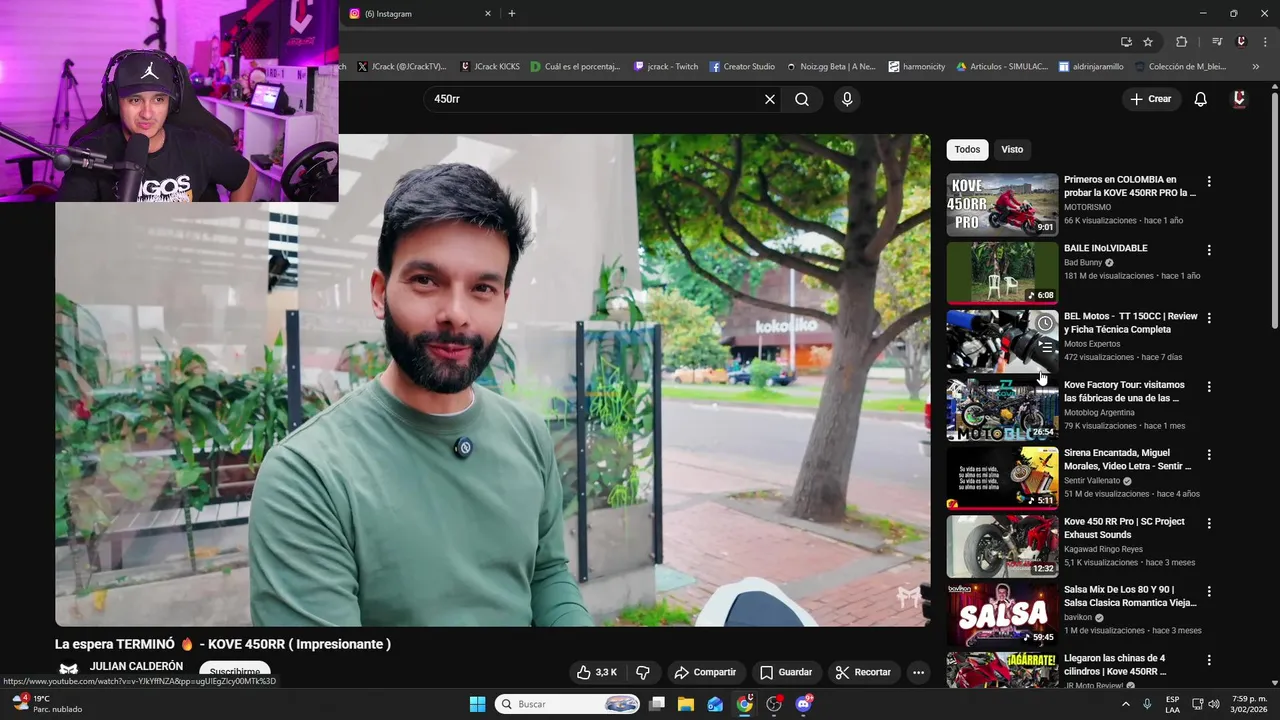Viewport: 1280px width, 720px height.
Task: Open Creator Studio bookmark
Action: tap(743, 67)
